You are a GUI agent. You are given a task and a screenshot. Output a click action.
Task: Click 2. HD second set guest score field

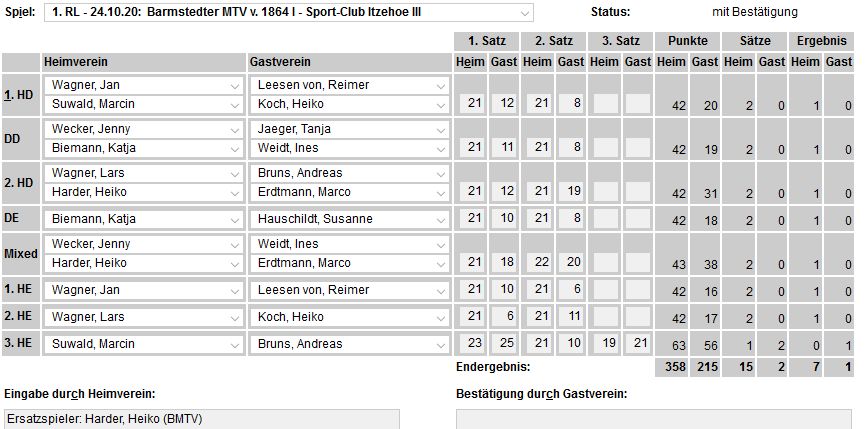571,192
